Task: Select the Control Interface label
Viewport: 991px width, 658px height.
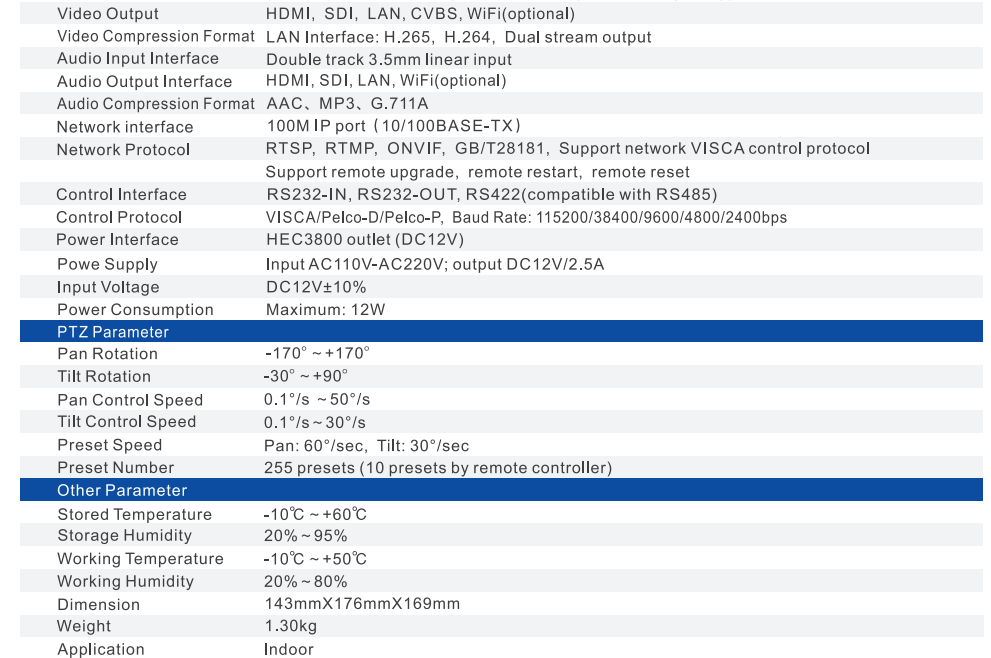Action: [121, 194]
